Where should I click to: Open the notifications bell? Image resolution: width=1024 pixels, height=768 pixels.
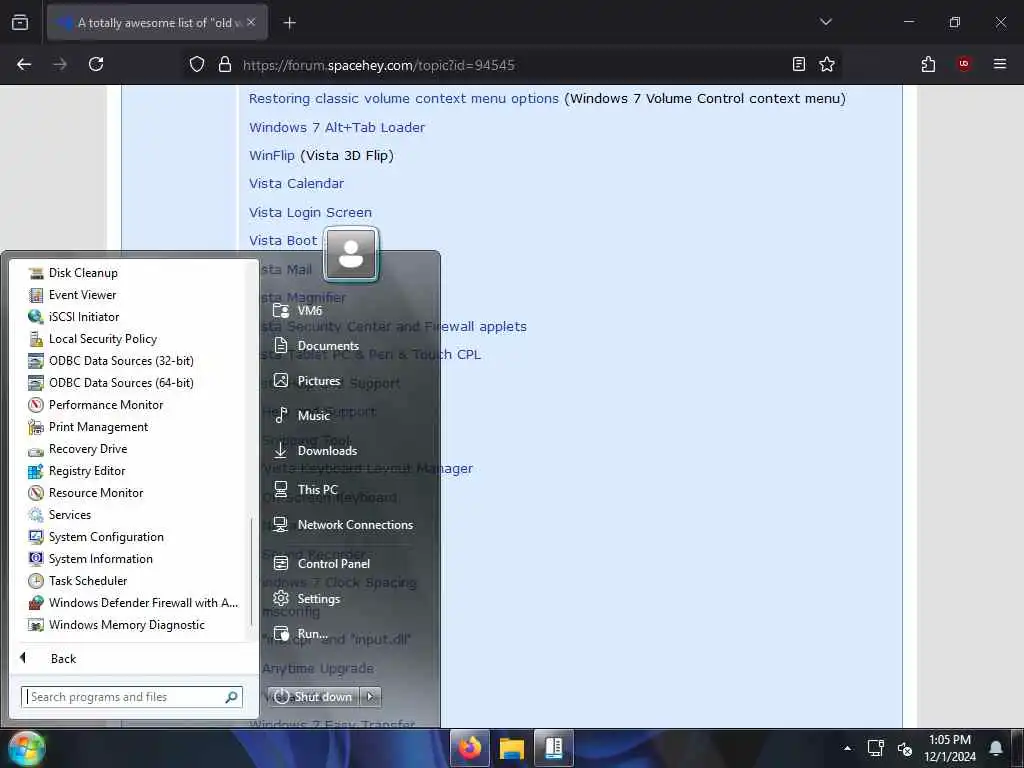click(996, 748)
